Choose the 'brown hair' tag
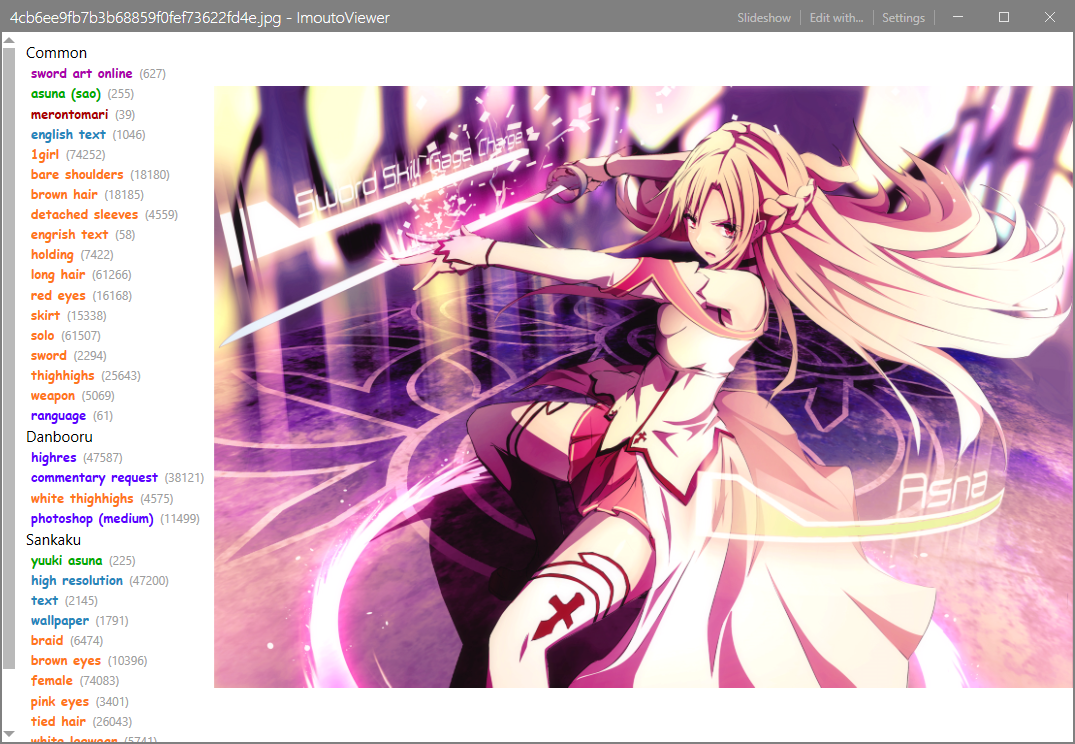The image size is (1075, 744). (64, 194)
